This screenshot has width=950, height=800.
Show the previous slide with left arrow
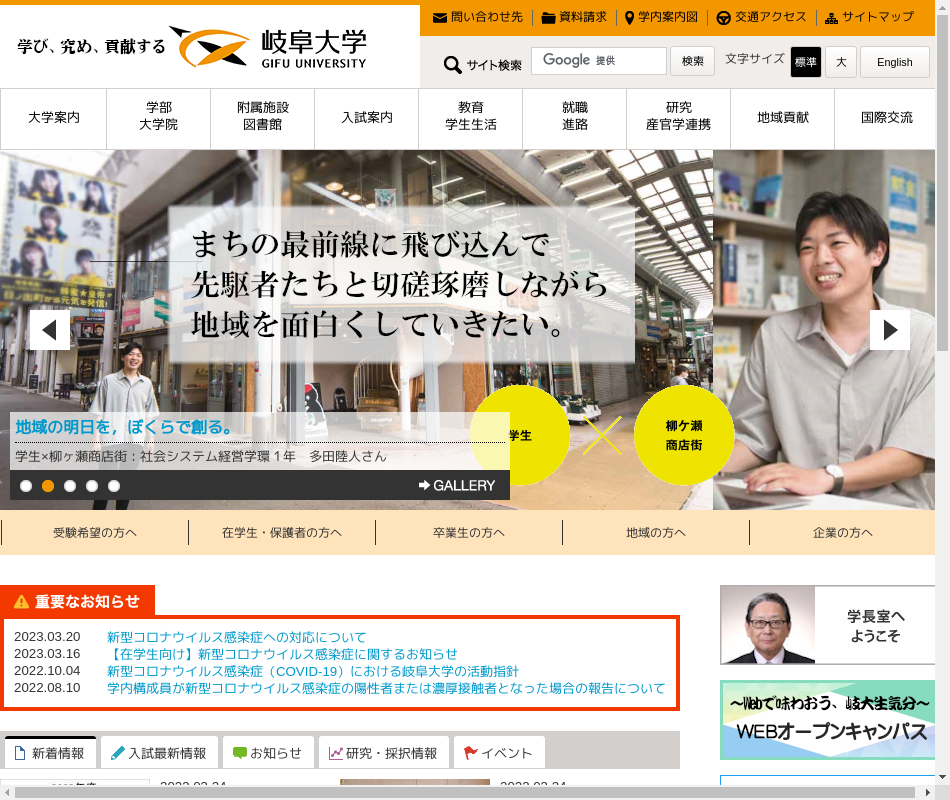pyautogui.click(x=50, y=330)
